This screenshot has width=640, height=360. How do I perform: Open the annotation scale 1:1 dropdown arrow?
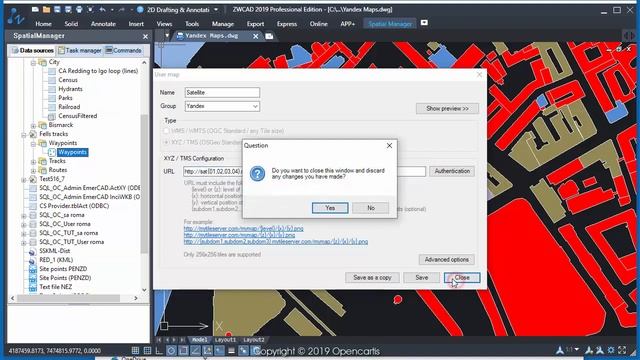coord(577,350)
